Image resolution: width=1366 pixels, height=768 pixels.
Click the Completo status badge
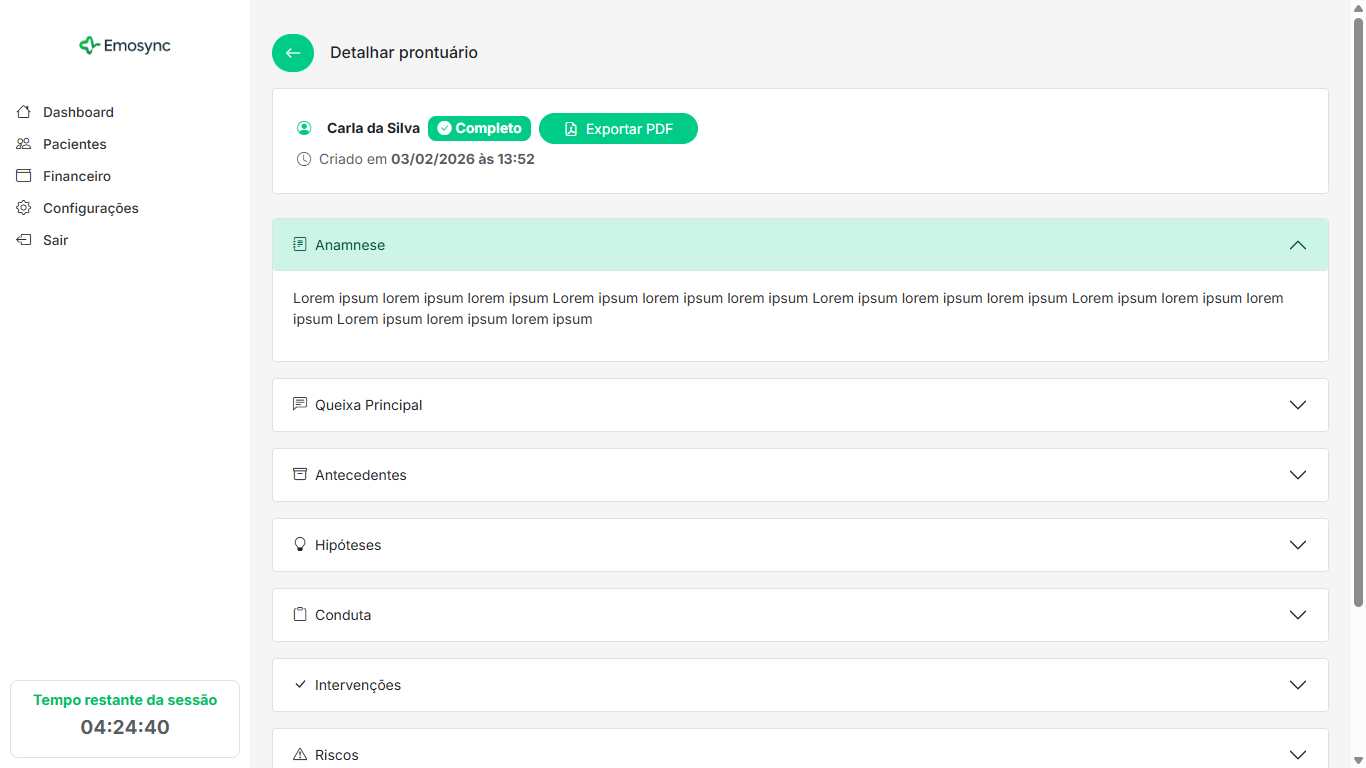click(479, 129)
